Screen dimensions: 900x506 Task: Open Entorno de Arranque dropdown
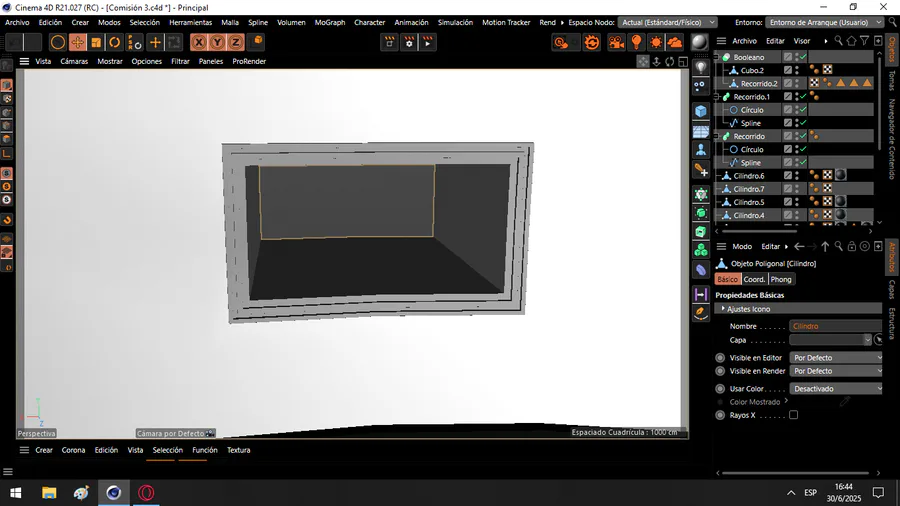(825, 22)
